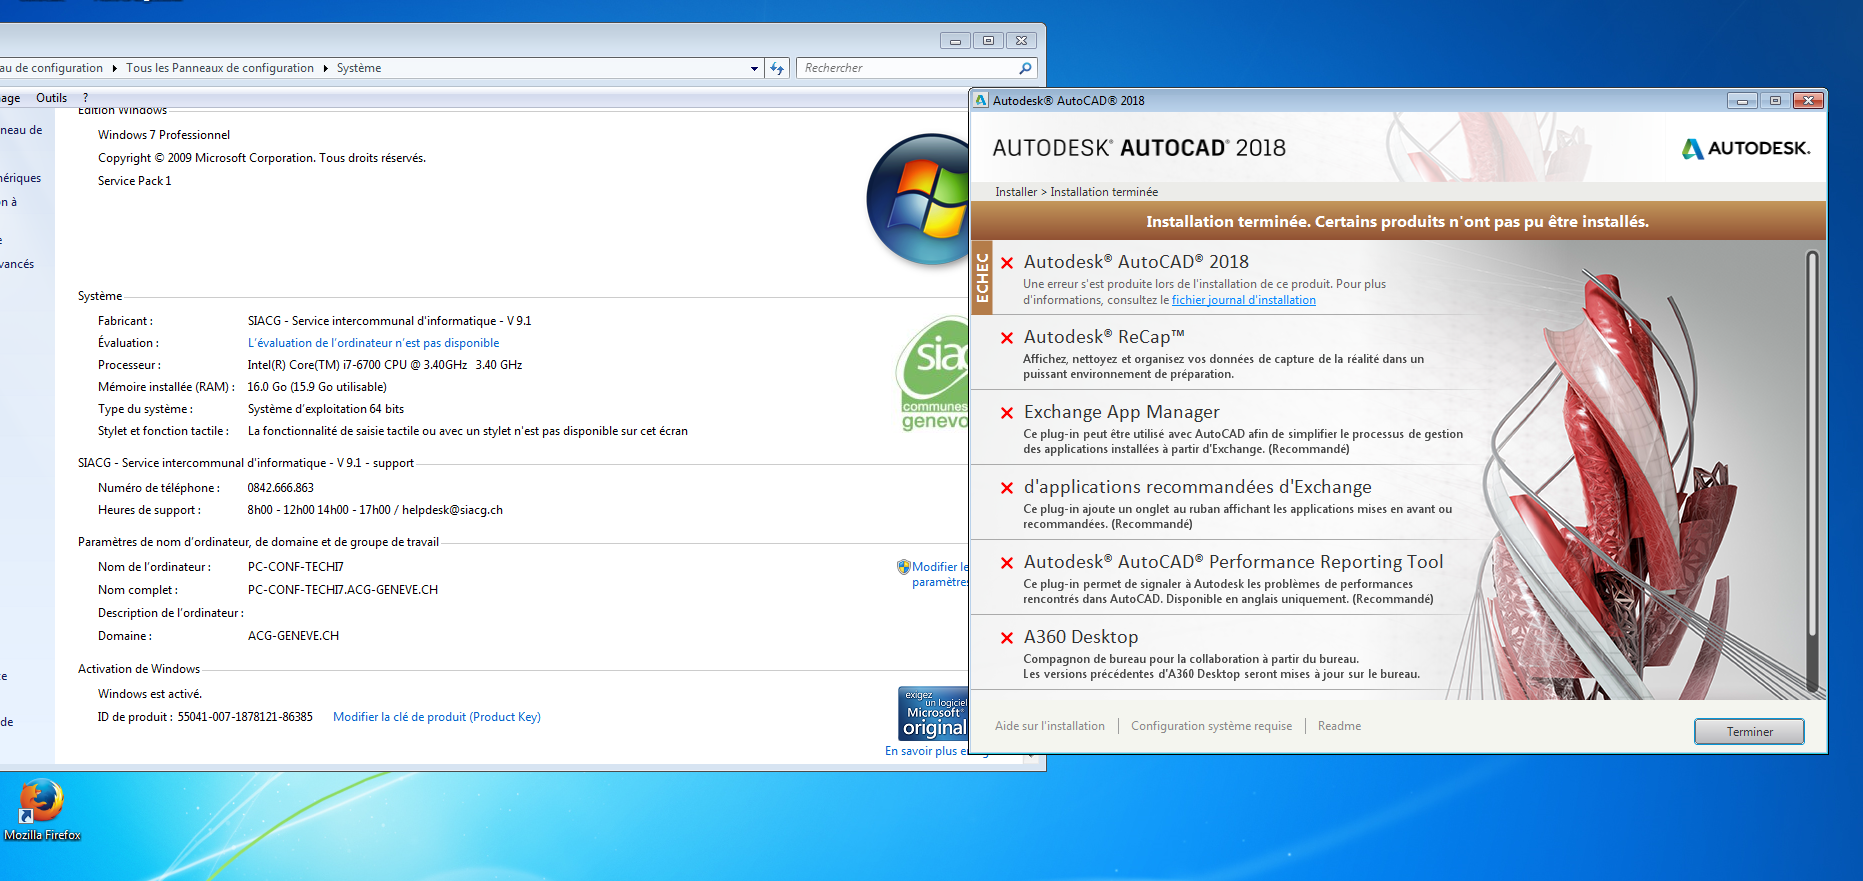
Task: Click the red X beside Exchange App Manager
Action: 1007,413
